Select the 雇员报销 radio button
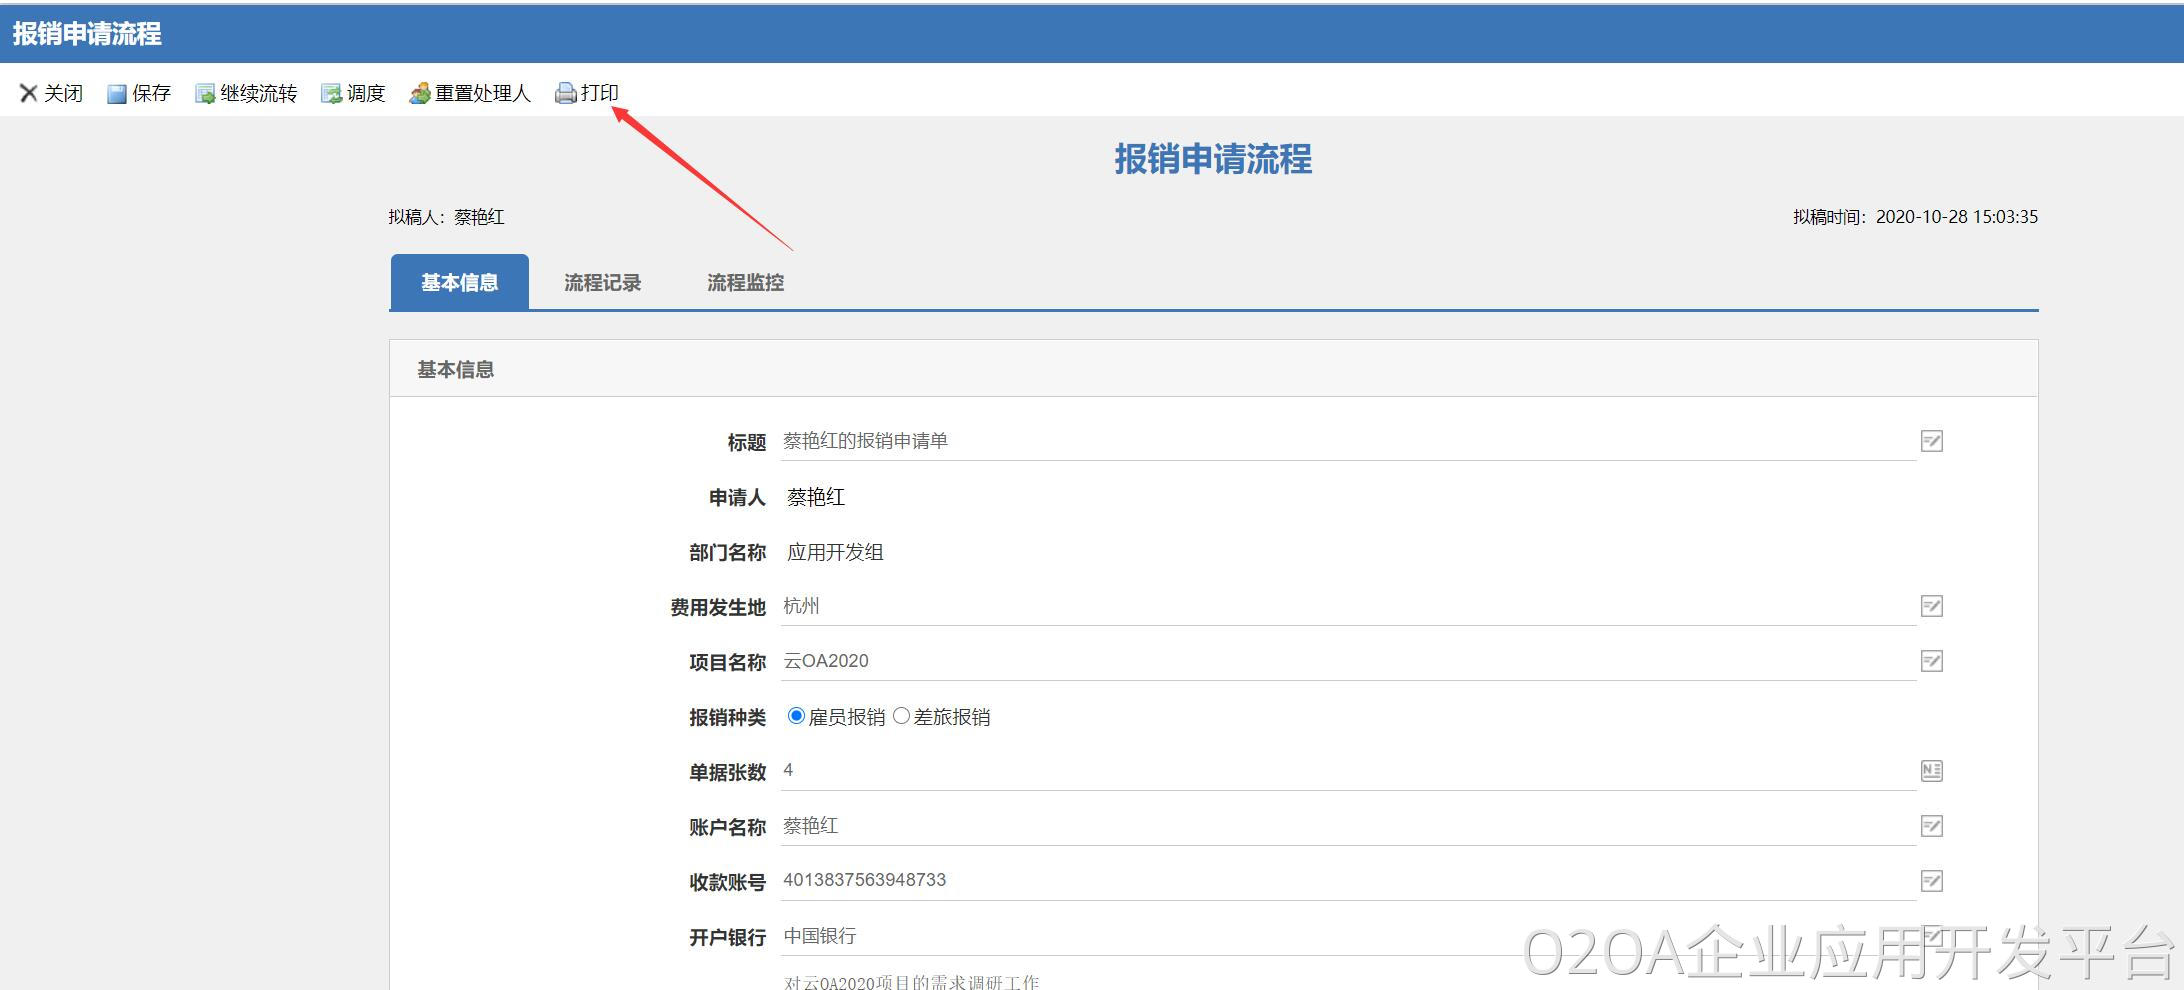 [x=796, y=716]
